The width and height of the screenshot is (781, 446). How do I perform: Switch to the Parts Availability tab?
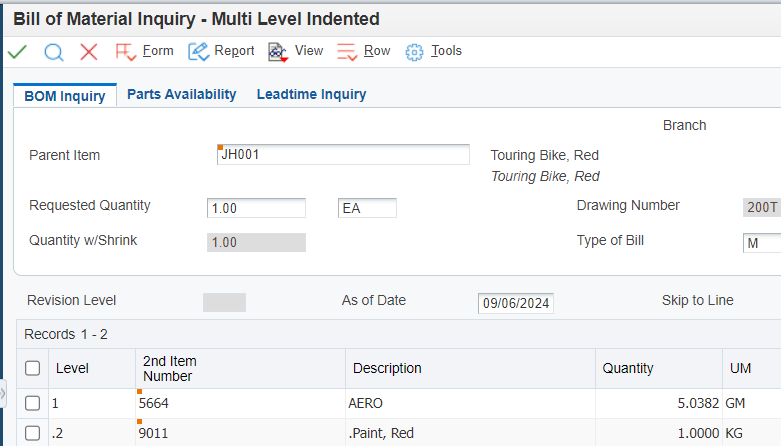click(x=182, y=94)
